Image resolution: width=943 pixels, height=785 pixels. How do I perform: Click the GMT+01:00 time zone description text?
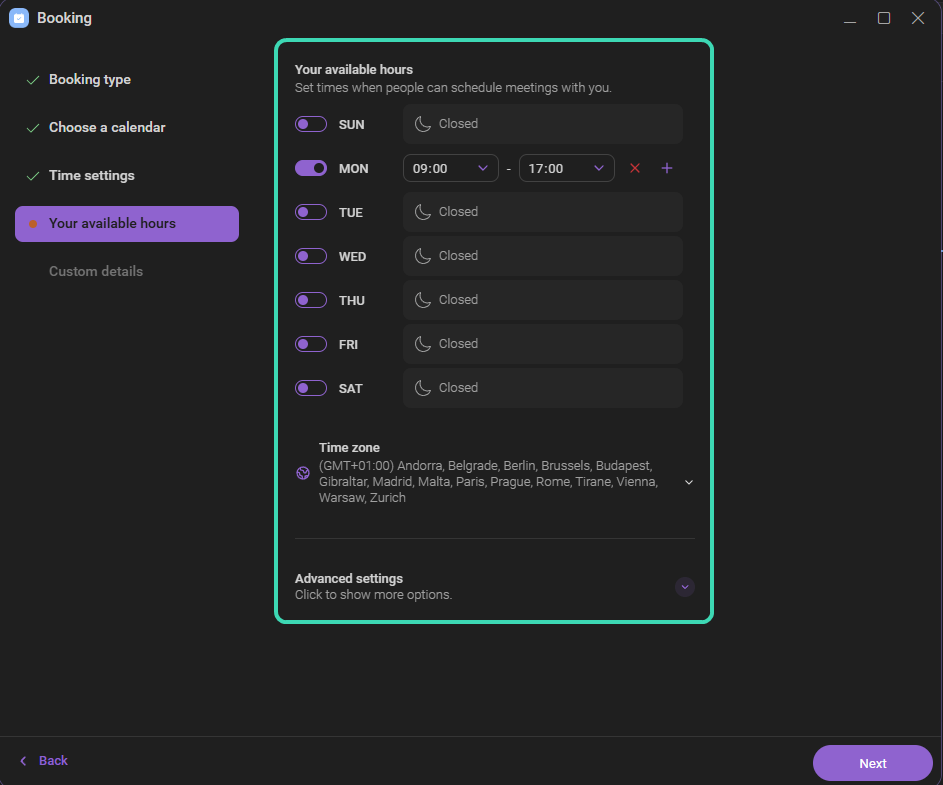coord(488,482)
